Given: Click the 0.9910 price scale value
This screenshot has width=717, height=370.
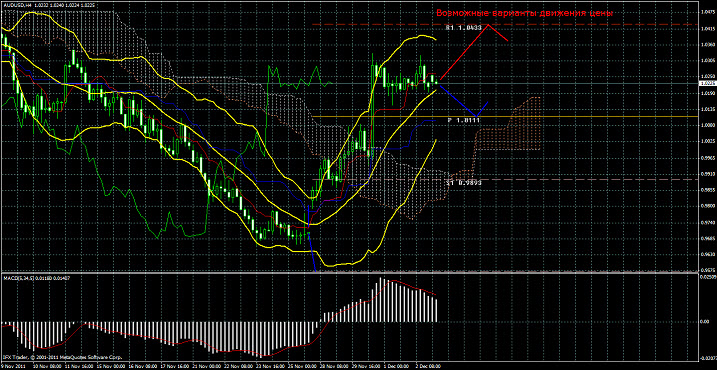Looking at the screenshot, I should tap(708, 174).
